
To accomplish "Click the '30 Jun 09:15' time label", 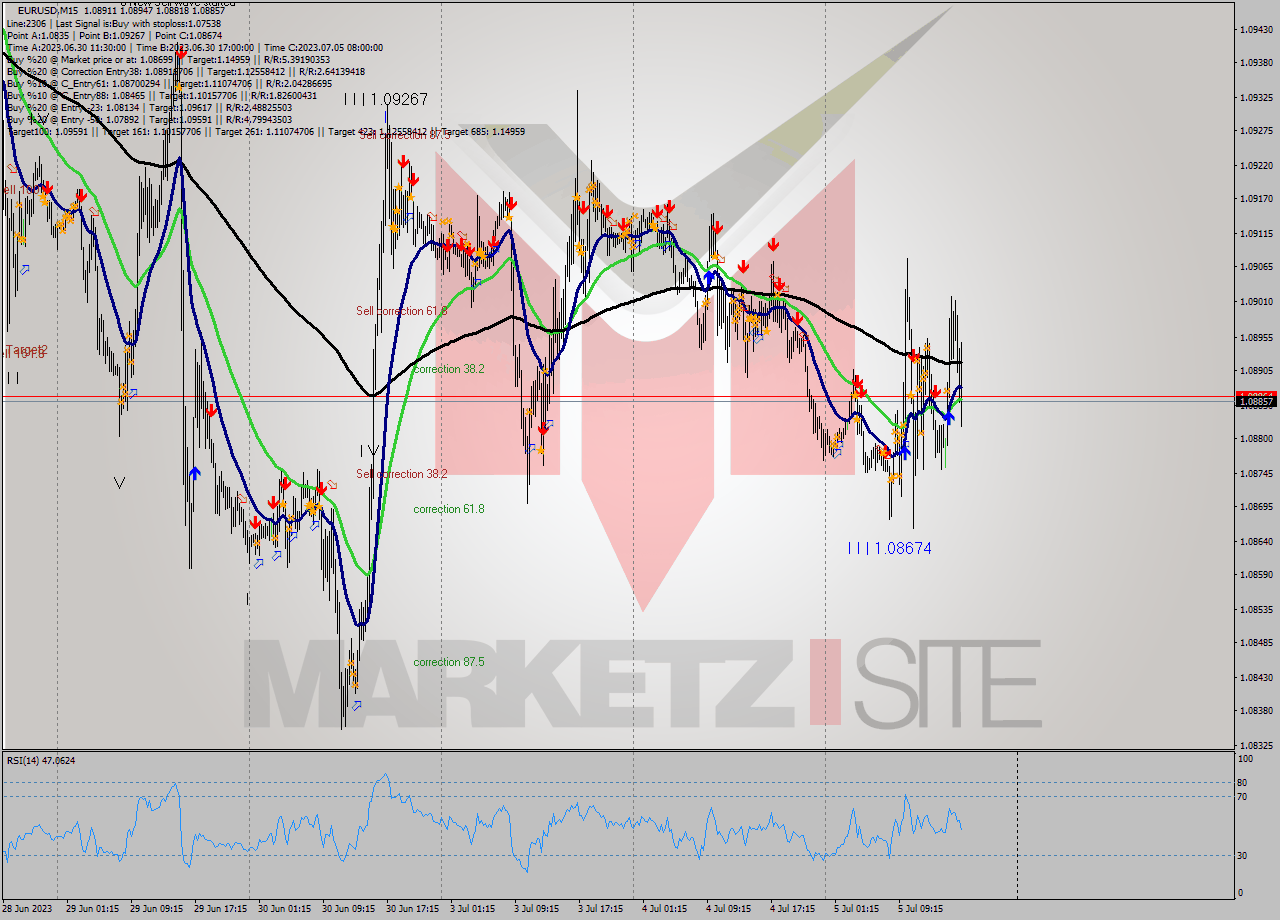I will pyautogui.click(x=350, y=909).
